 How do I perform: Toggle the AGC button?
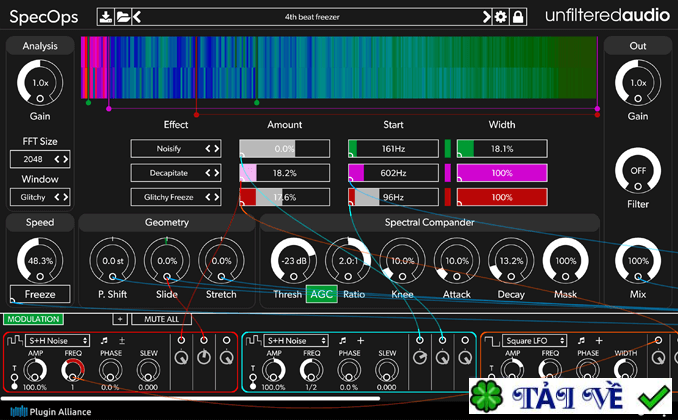[321, 294]
